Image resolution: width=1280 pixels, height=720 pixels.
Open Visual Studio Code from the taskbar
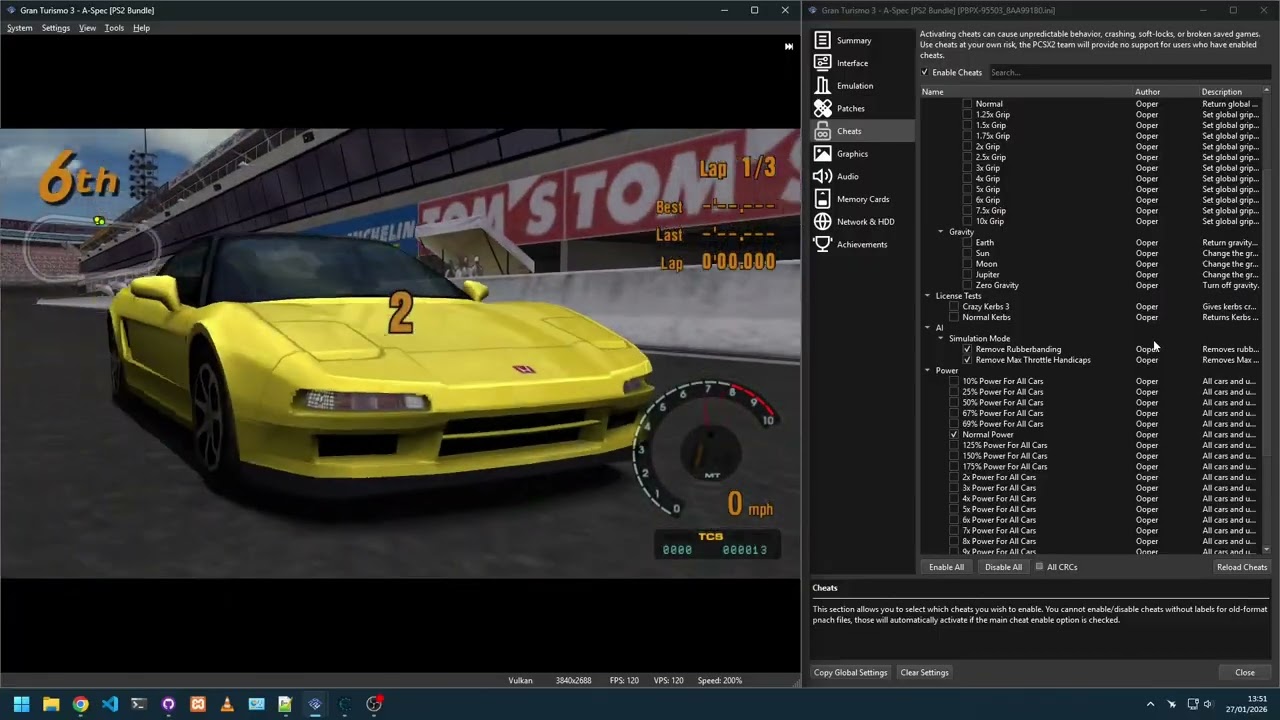110,704
